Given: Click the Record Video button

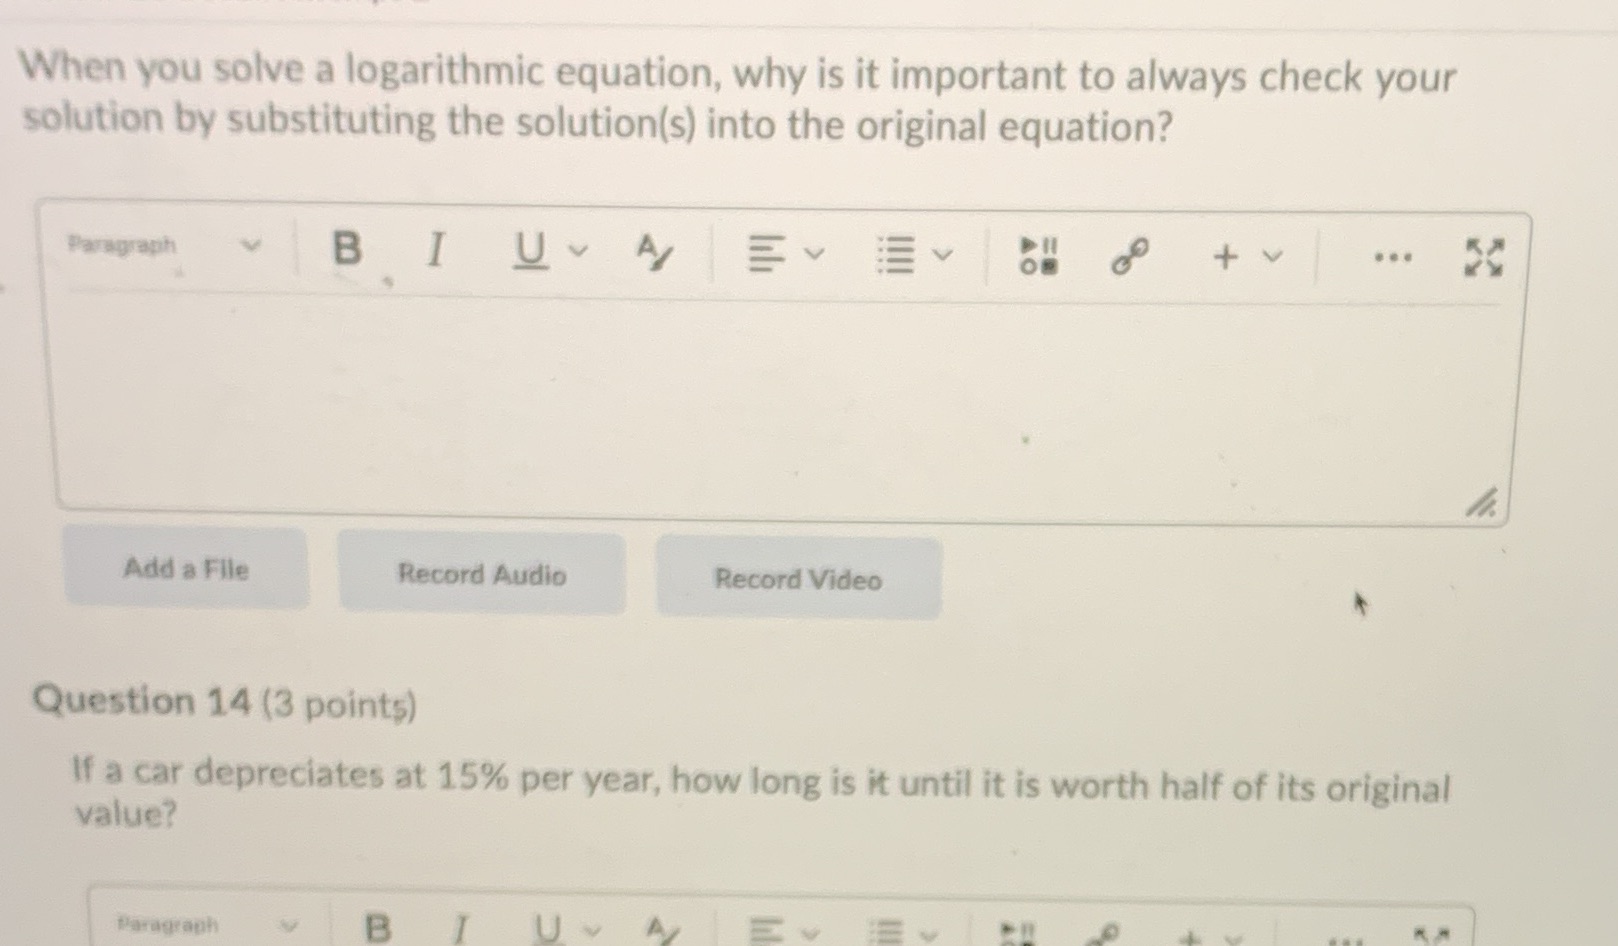Looking at the screenshot, I should click(797, 580).
